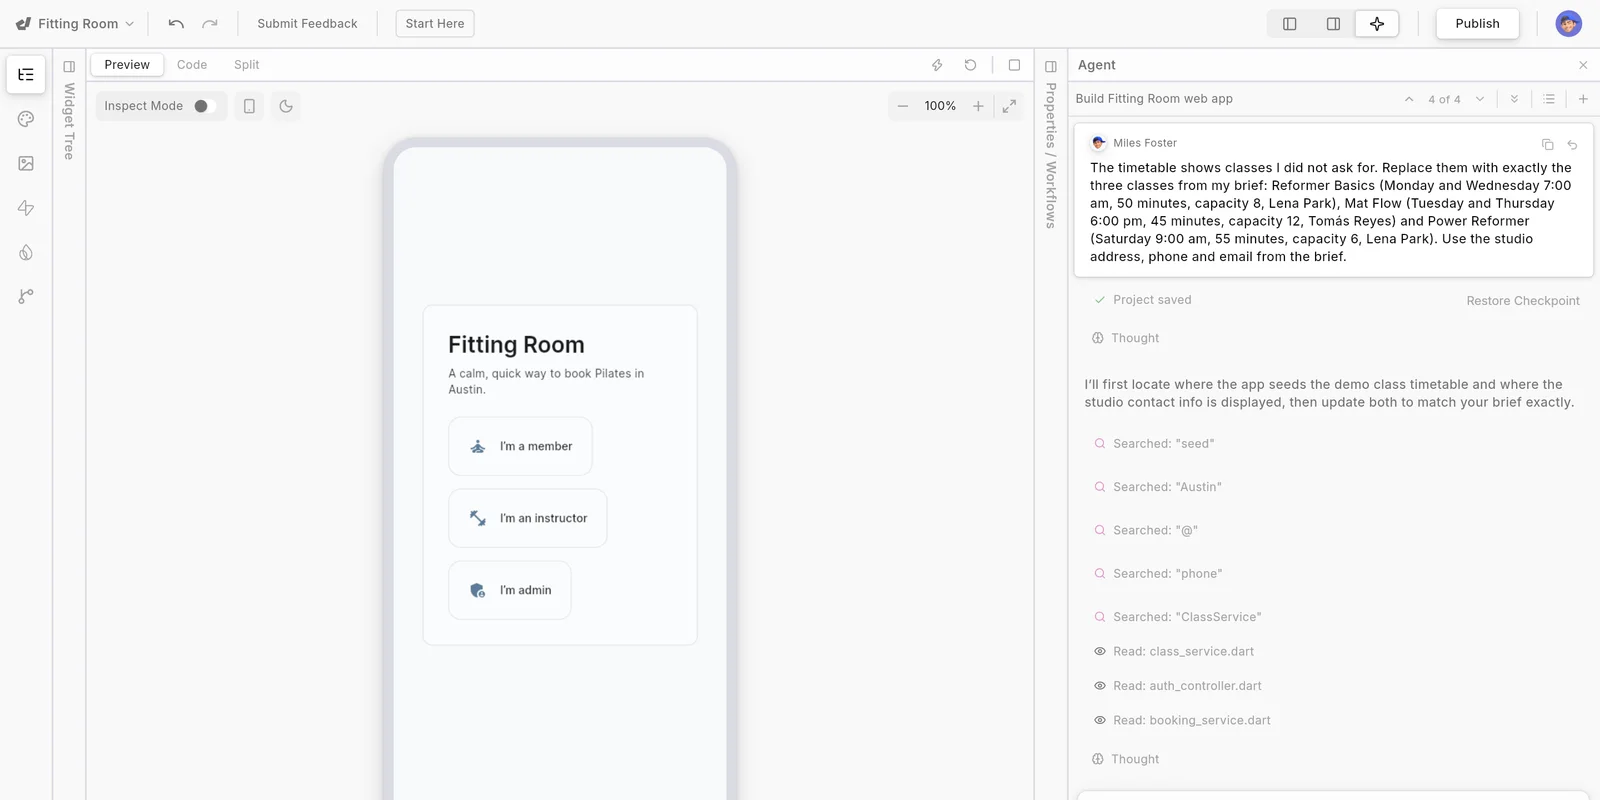Screen dimensions: 1600x800
Task: Open the Fitting Room project dropdown
Action: coord(75,24)
